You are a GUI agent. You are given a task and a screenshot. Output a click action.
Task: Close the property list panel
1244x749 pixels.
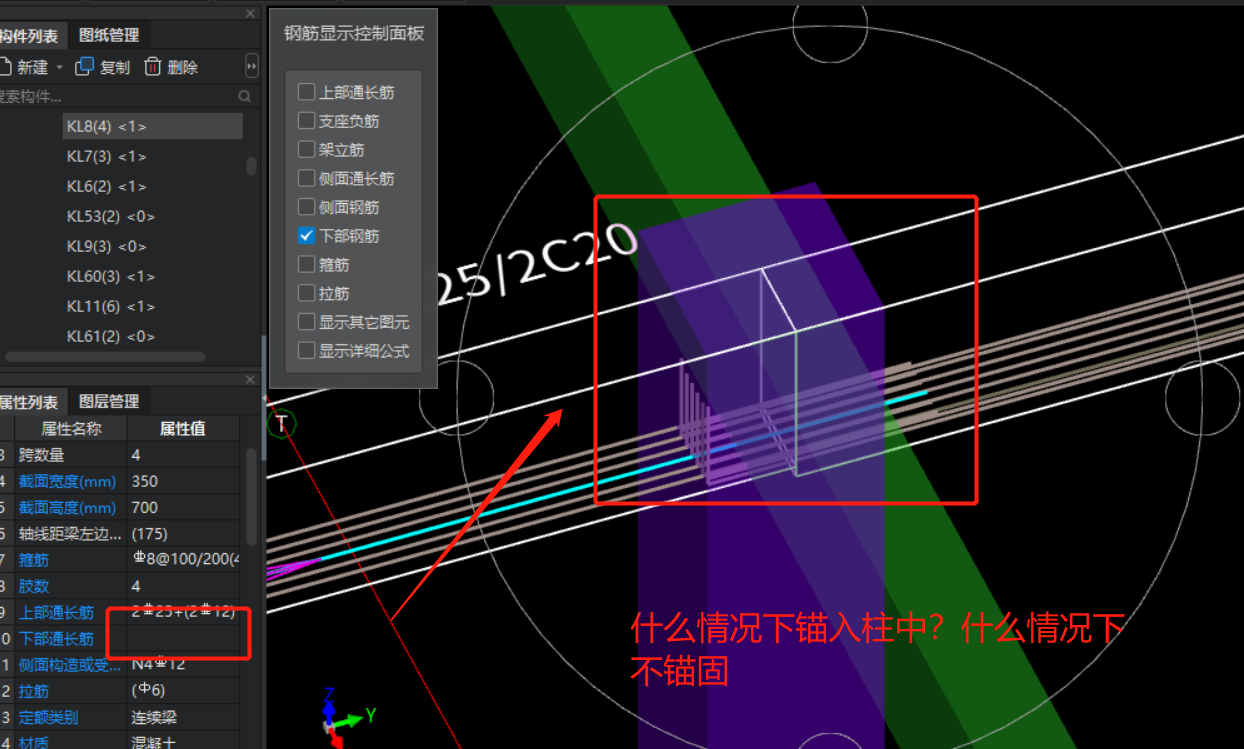[251, 380]
